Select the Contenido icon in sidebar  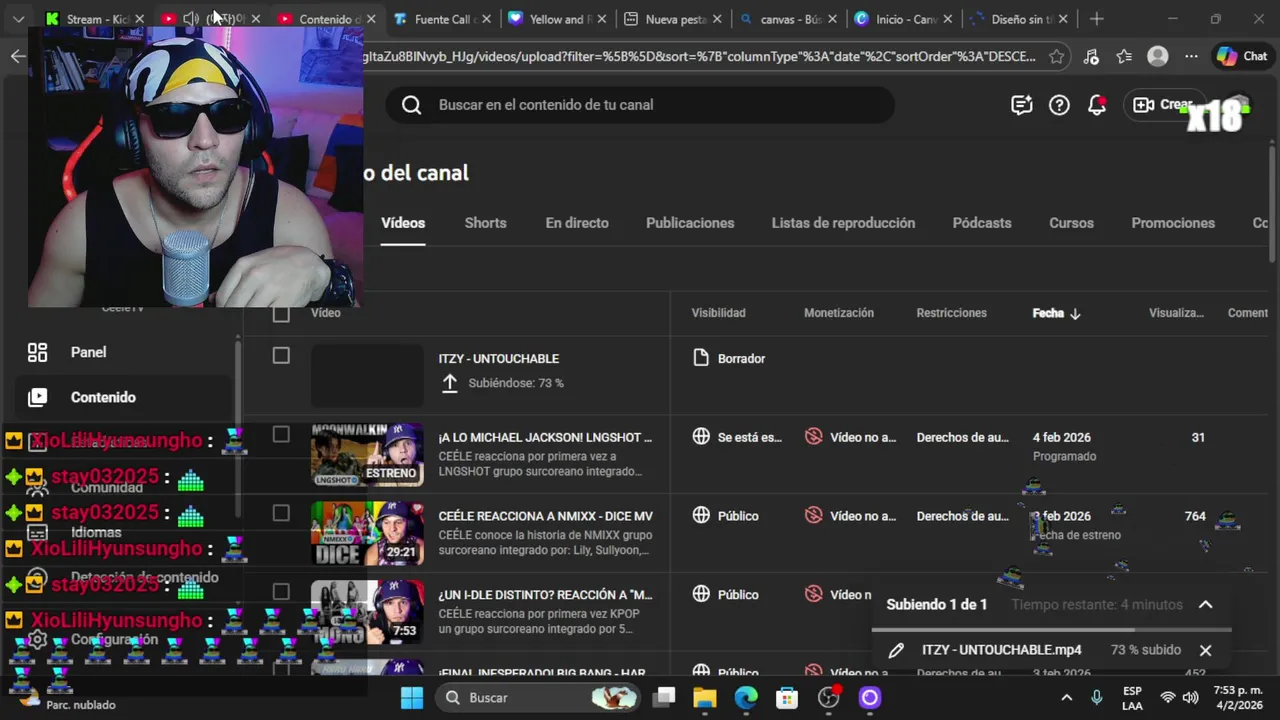[37, 397]
